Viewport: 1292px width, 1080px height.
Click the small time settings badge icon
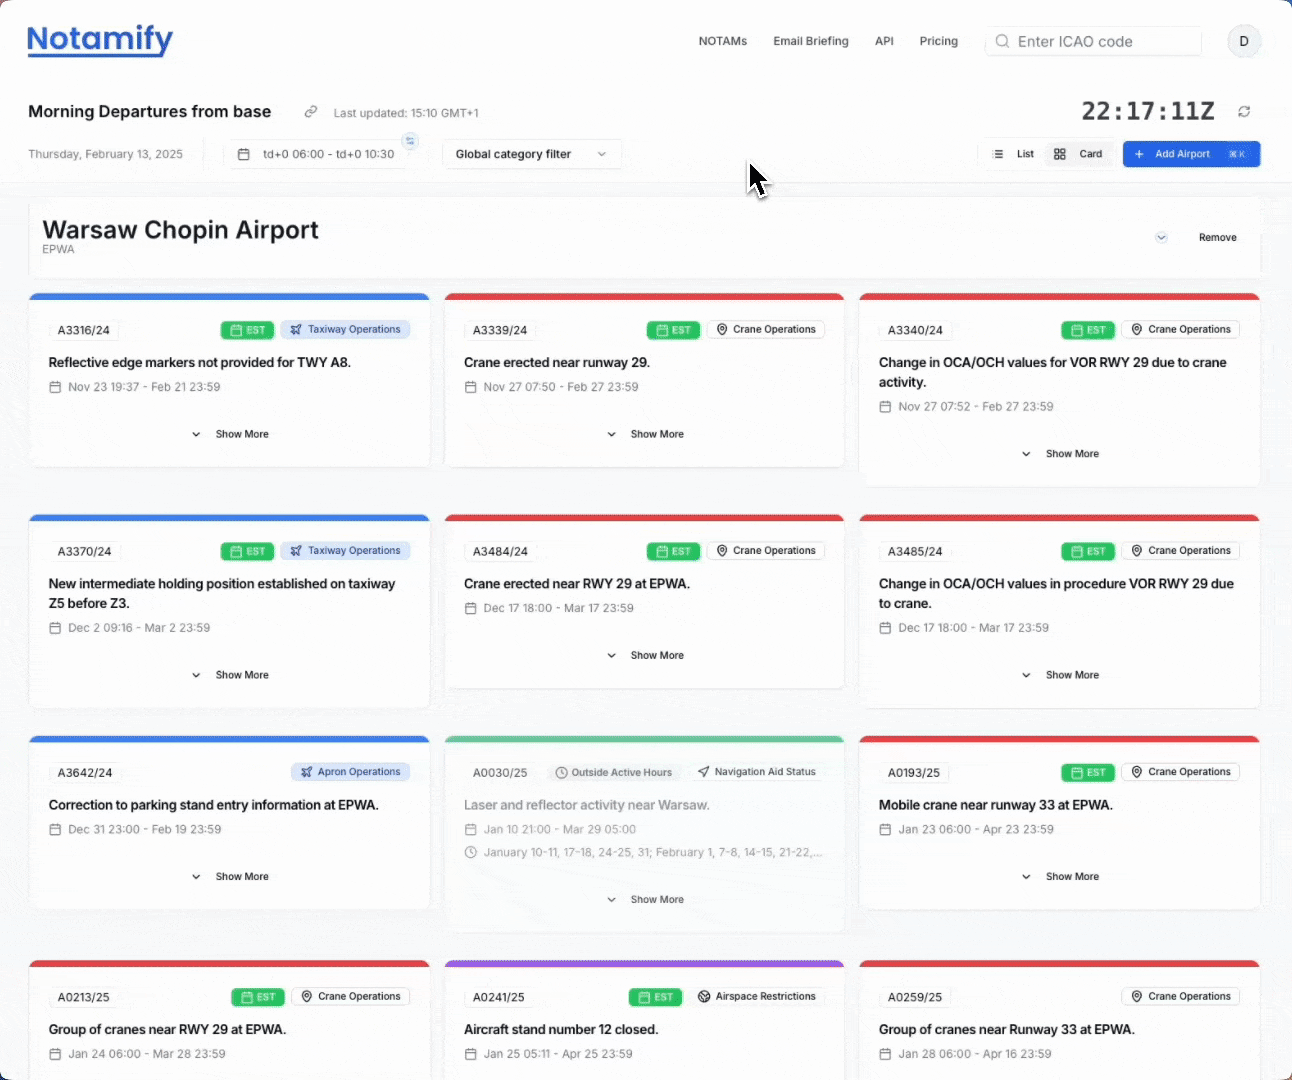410,141
